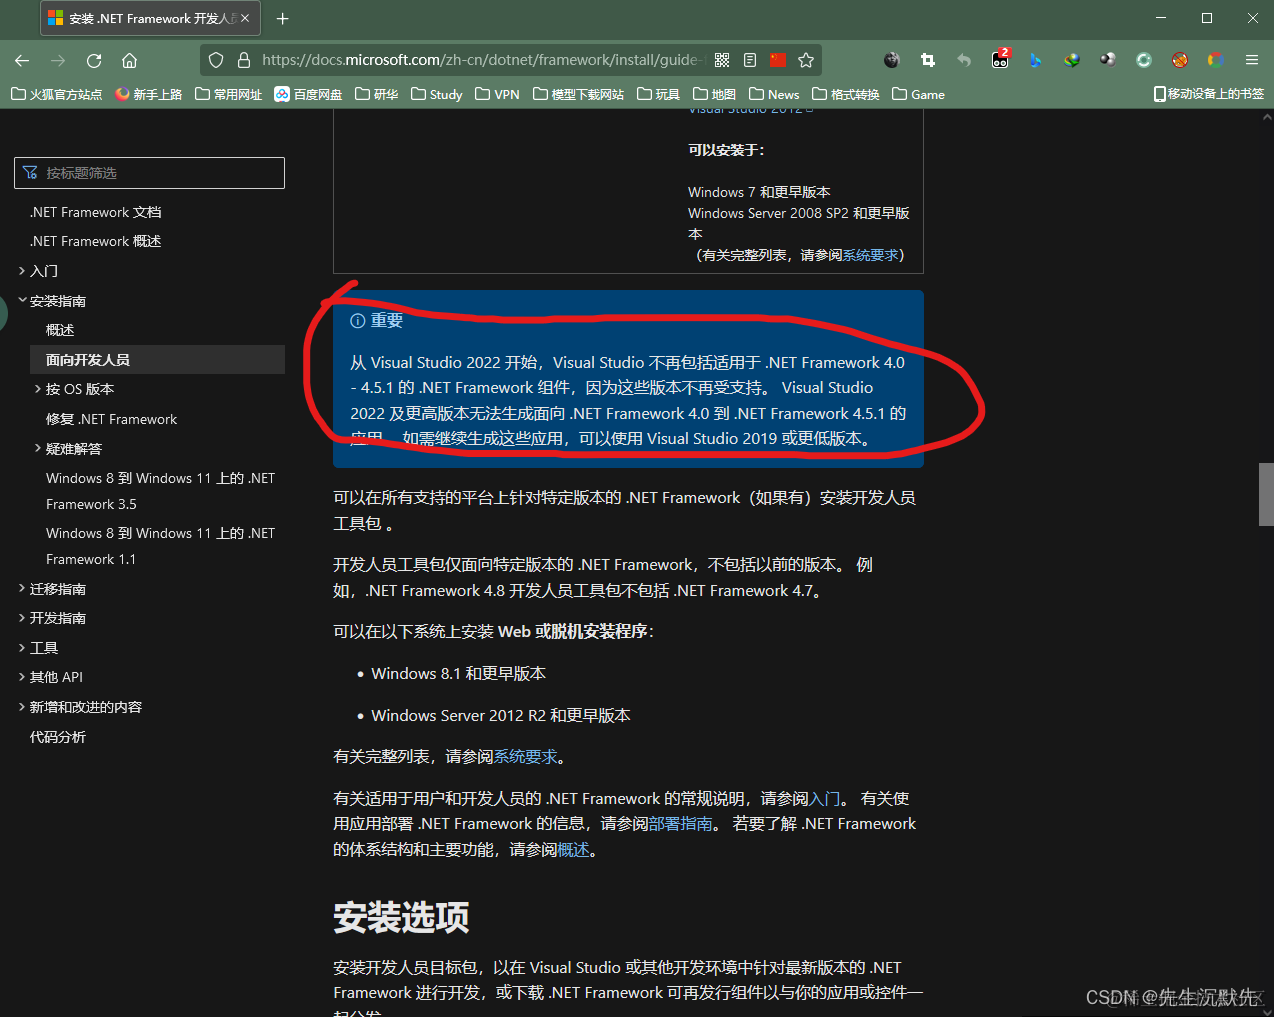Click the address bar URL
Screen dimensions: 1274x1017
click(x=483, y=60)
